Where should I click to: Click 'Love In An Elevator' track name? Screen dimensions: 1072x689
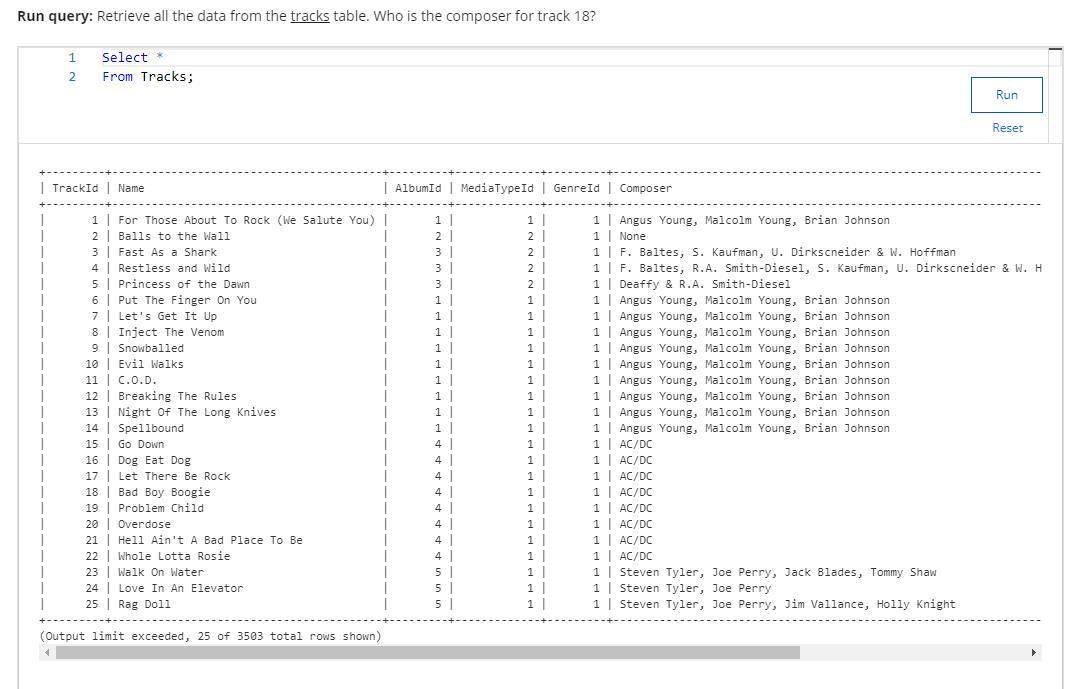point(180,588)
